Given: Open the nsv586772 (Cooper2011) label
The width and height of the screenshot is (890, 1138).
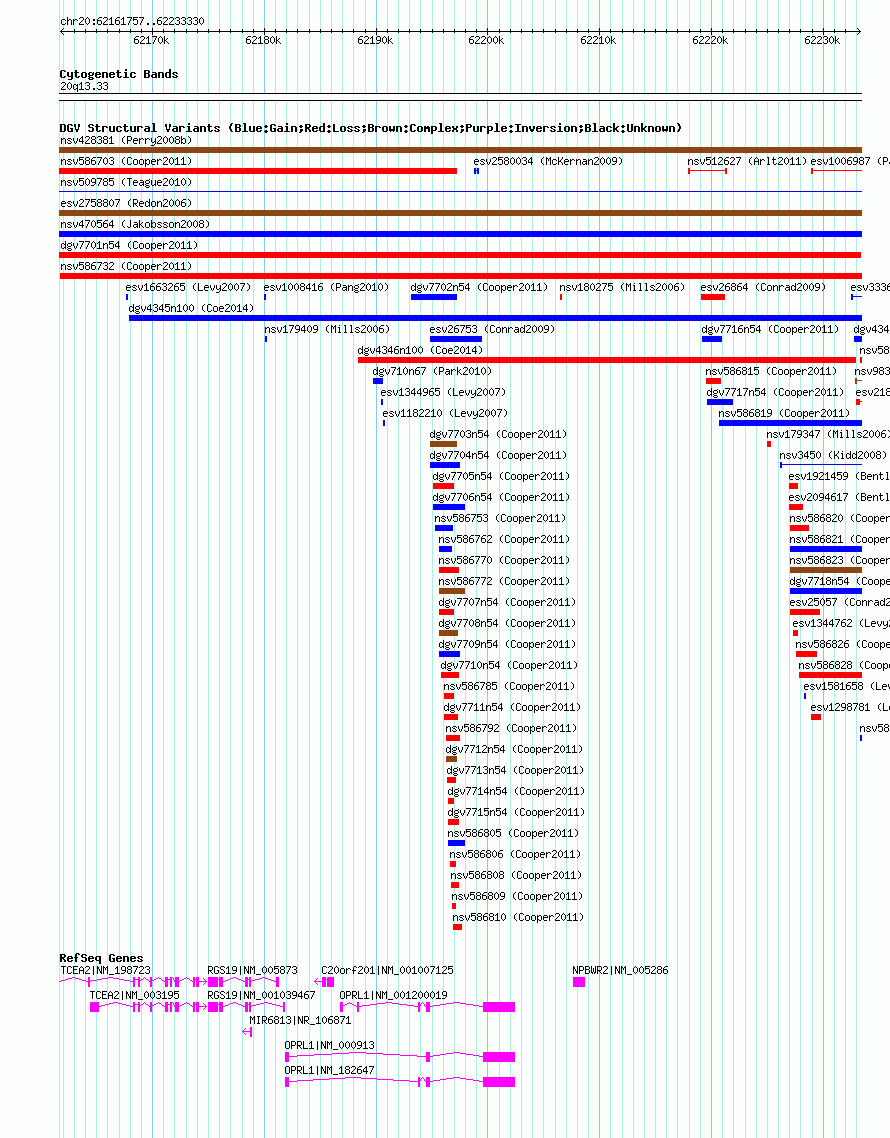Looking at the screenshot, I should [x=505, y=582].
